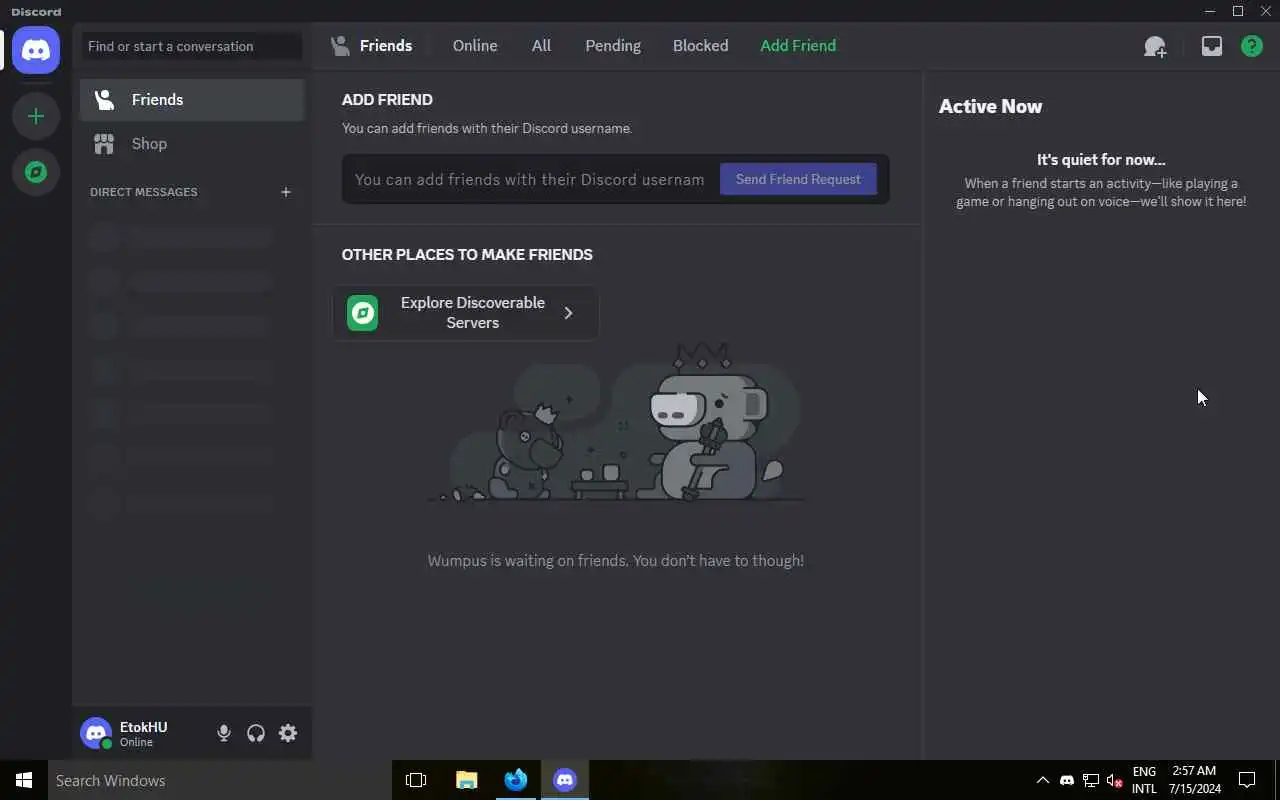Open the network tray icon

click(x=1091, y=780)
